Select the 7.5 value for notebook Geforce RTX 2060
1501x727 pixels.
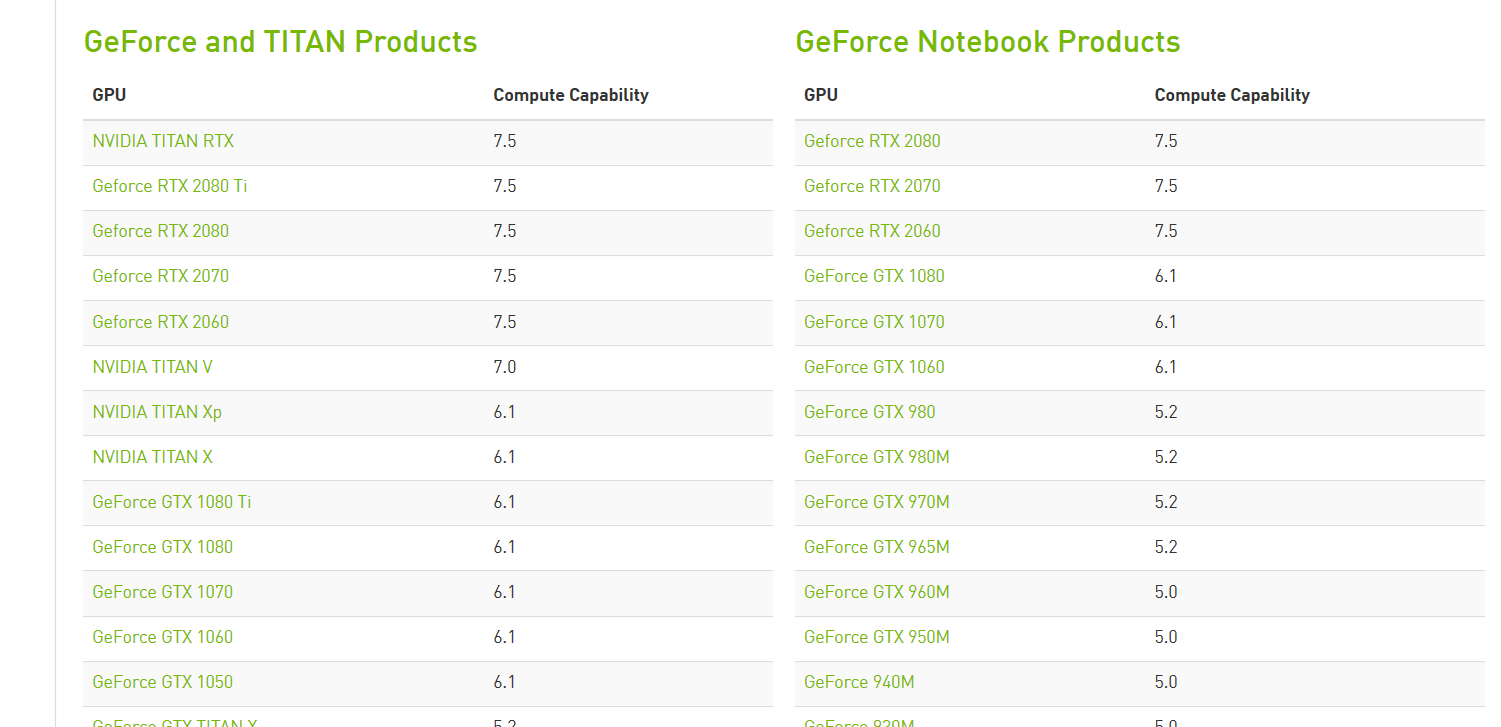point(1166,231)
